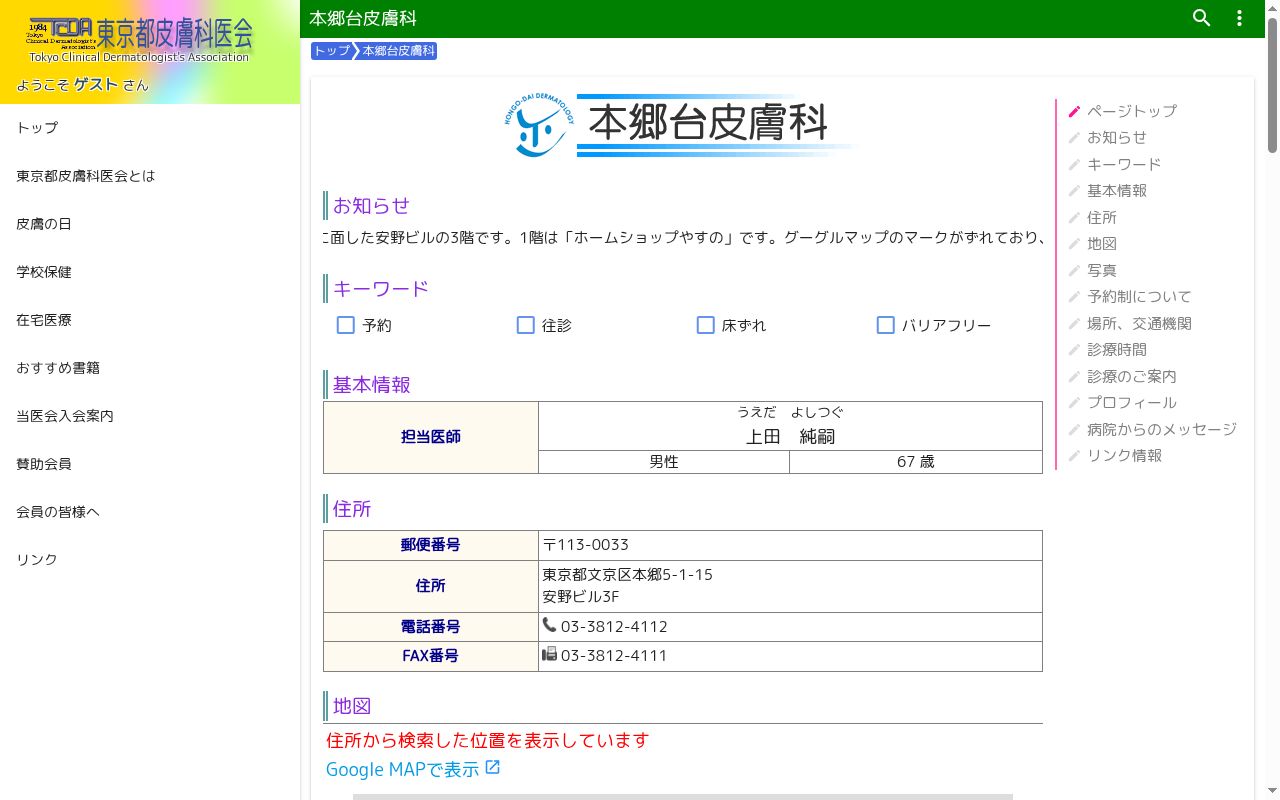Click the 本郷台皮膚科 breadcrumb

[398, 51]
